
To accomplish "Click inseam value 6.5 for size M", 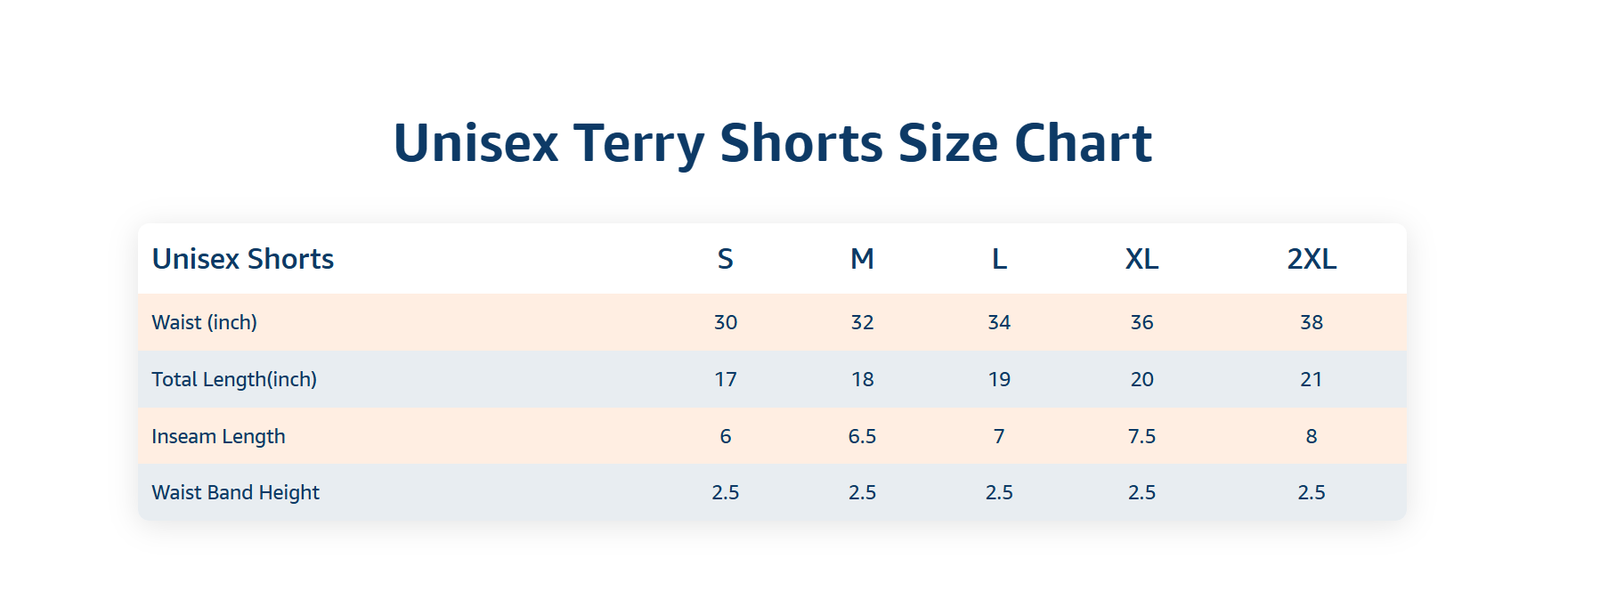I will click(x=862, y=436).
